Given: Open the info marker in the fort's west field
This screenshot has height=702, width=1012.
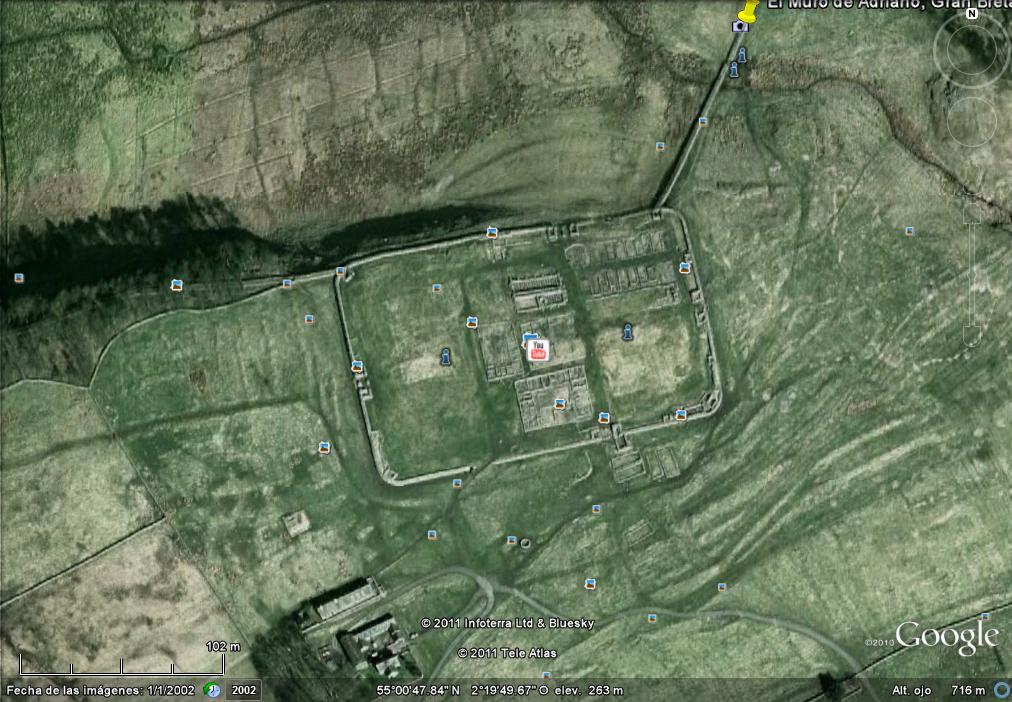Looking at the screenshot, I should tap(446, 355).
